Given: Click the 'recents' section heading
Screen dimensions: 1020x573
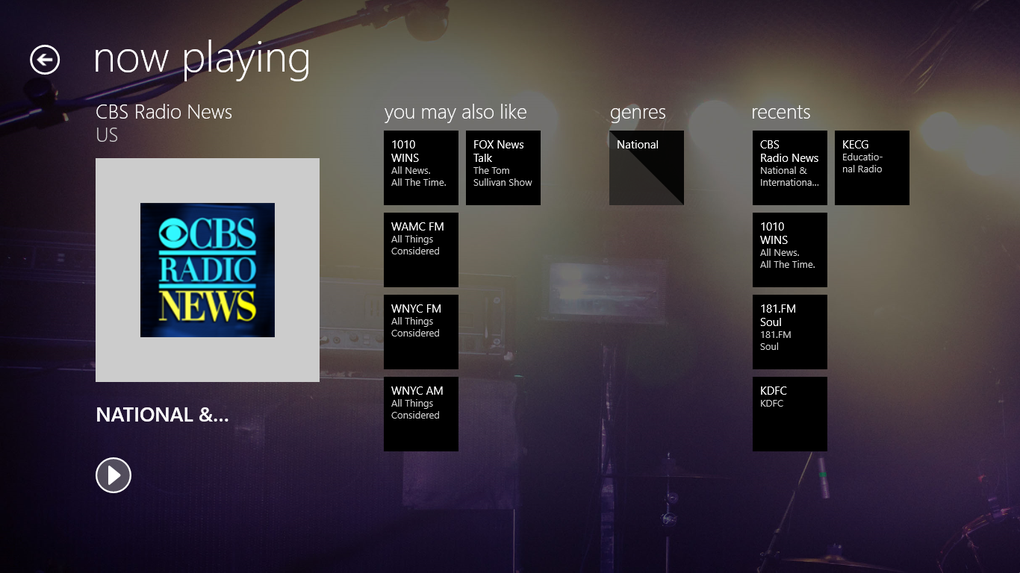Looking at the screenshot, I should [x=781, y=113].
